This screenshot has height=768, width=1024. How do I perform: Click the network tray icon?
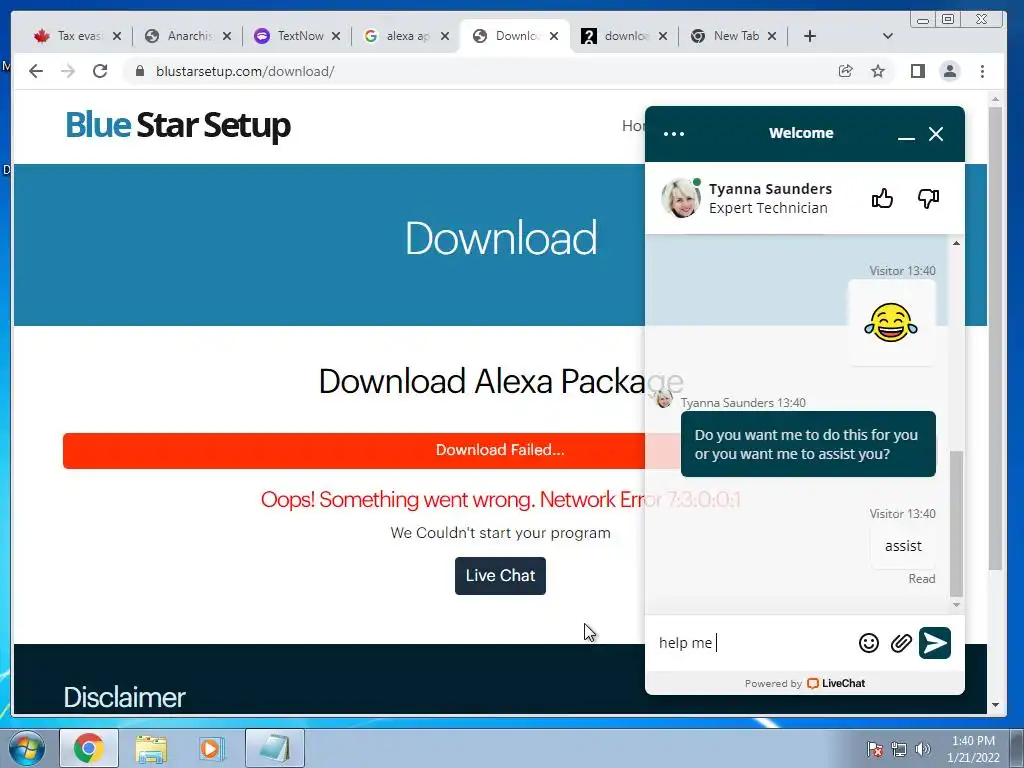click(x=899, y=749)
